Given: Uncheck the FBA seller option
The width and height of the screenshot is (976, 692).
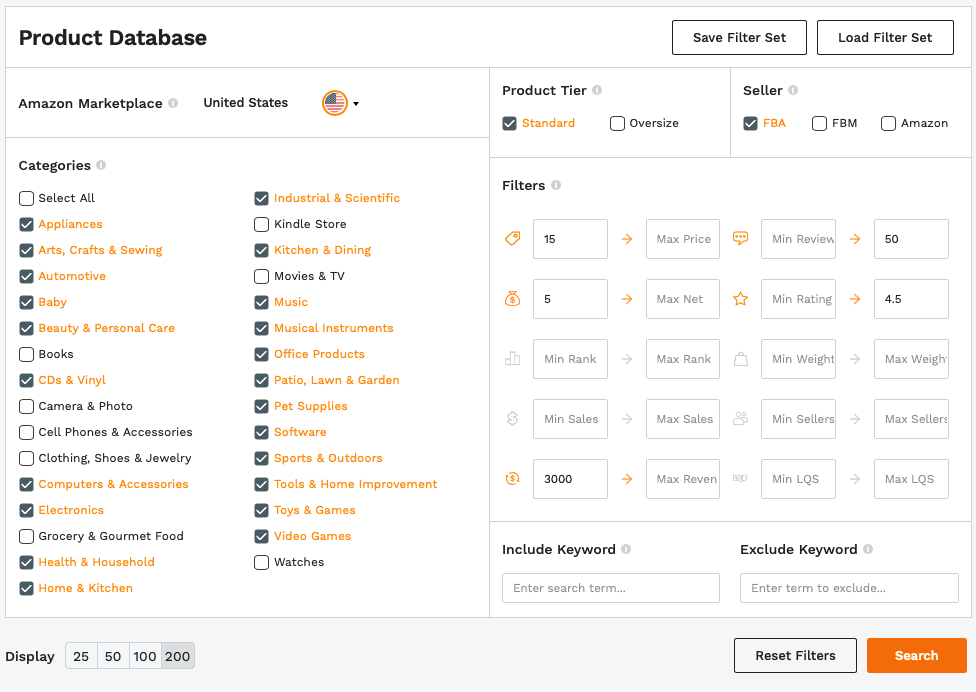Looking at the screenshot, I should (751, 123).
